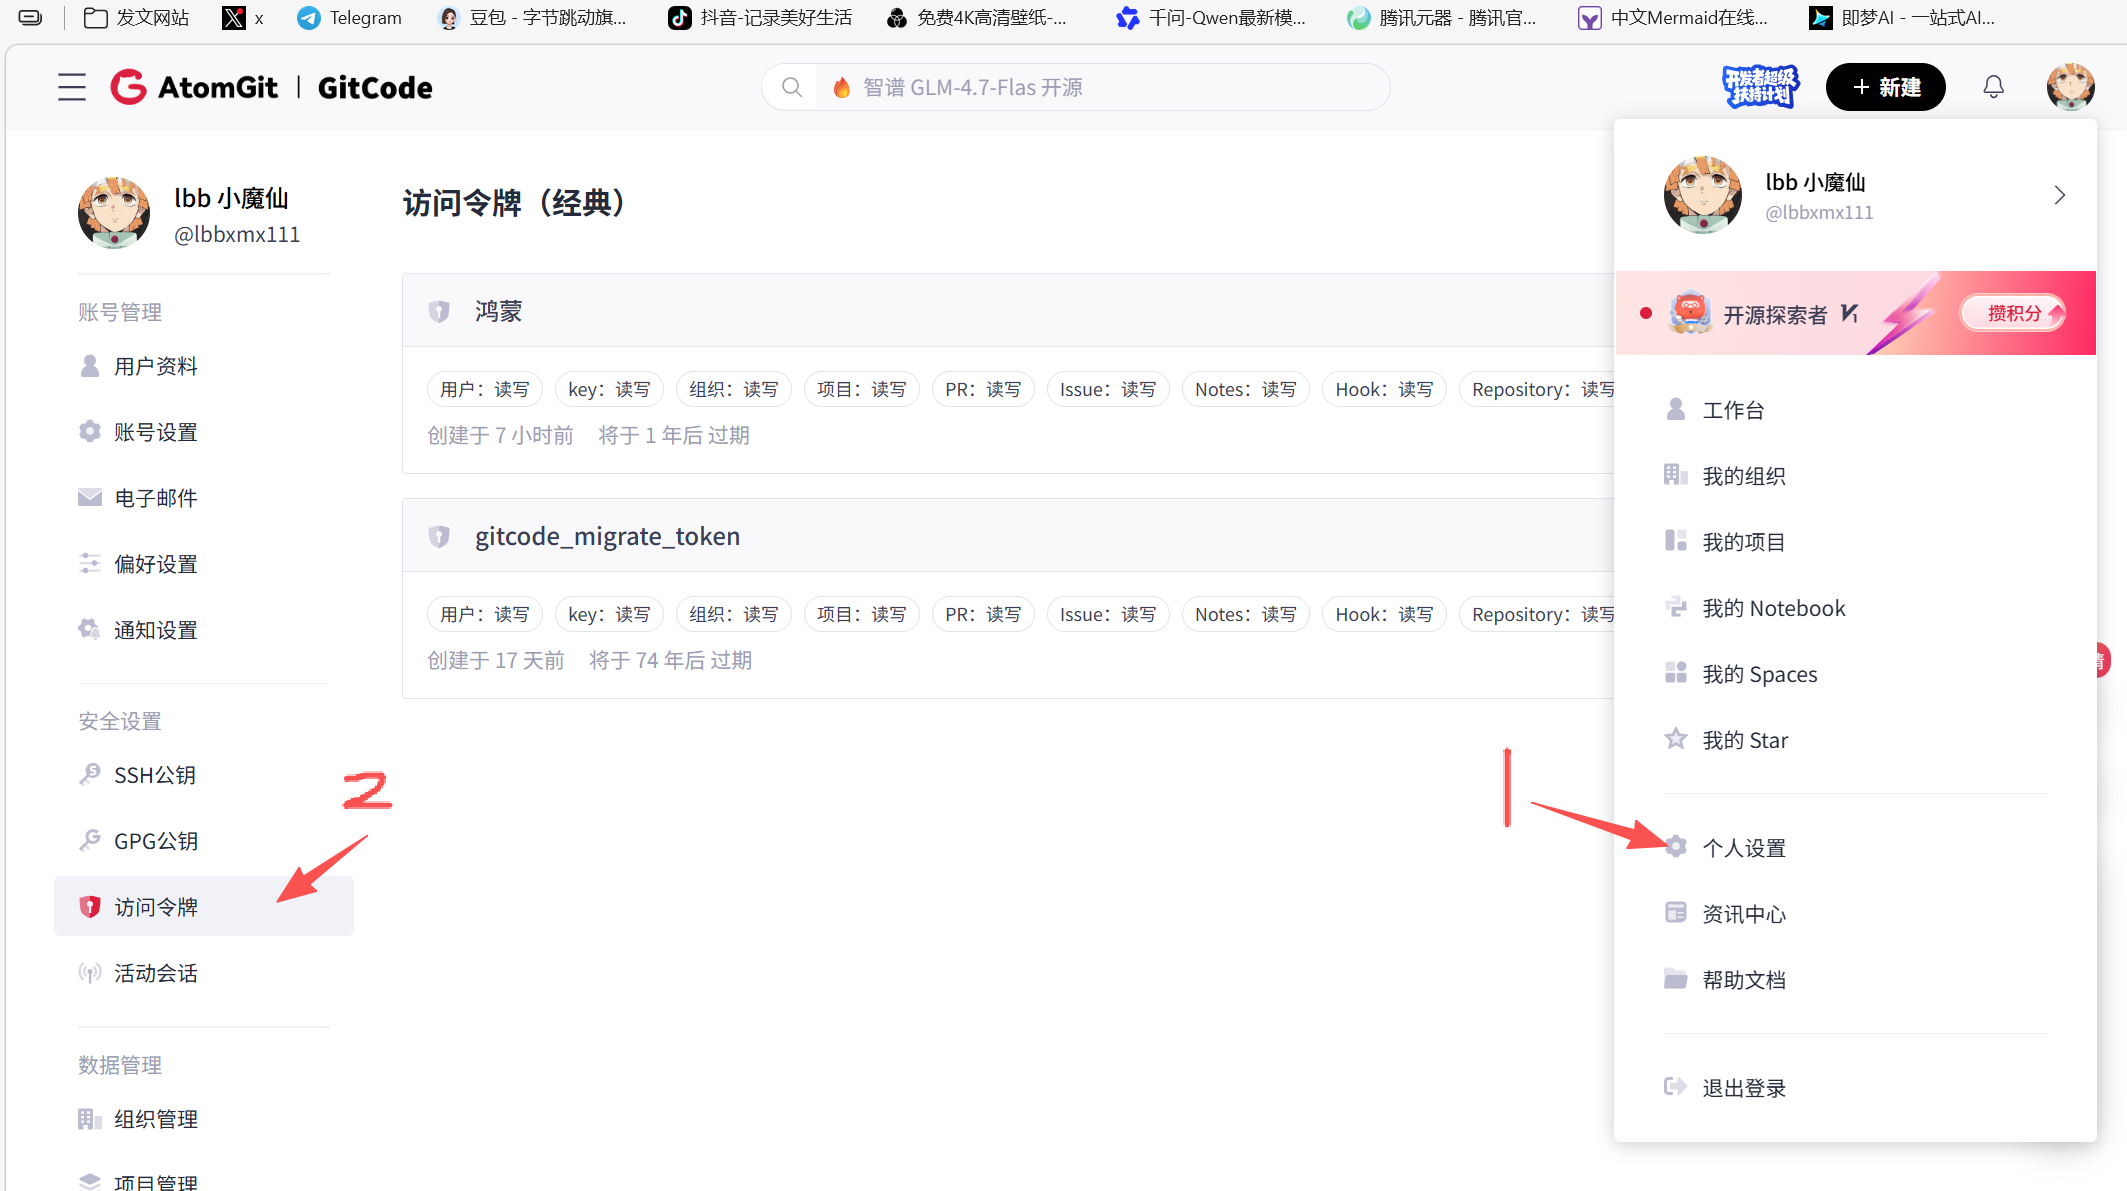The height and width of the screenshot is (1191, 2127).
Task: Click the star icon for 我的 Star
Action: [x=1676, y=739]
